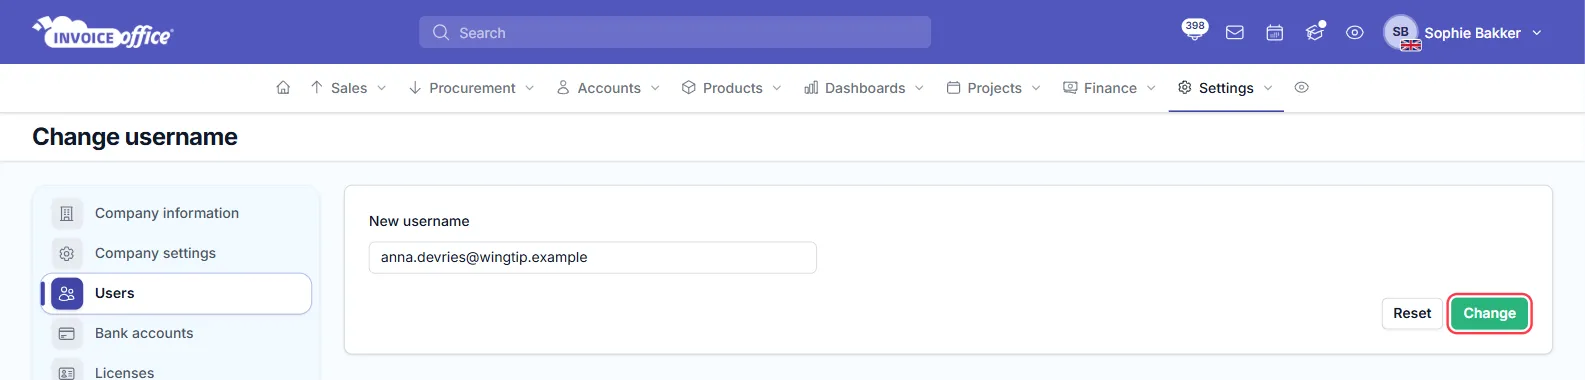
Task: Click the green Change button
Action: tap(1489, 313)
